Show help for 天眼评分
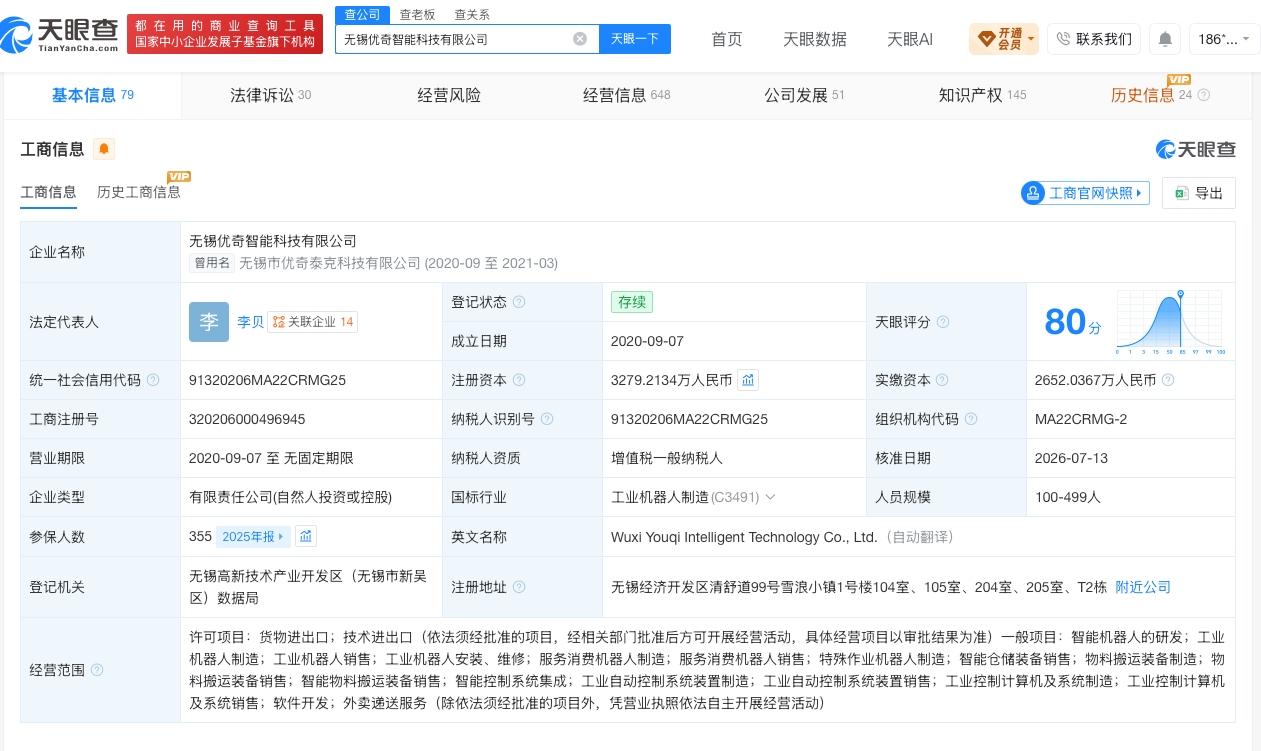The width and height of the screenshot is (1261, 751). [x=942, y=322]
